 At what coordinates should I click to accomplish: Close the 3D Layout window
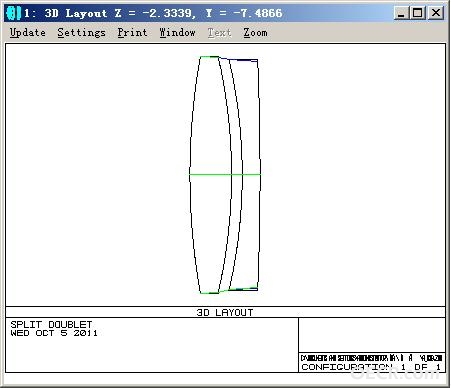coord(435,13)
